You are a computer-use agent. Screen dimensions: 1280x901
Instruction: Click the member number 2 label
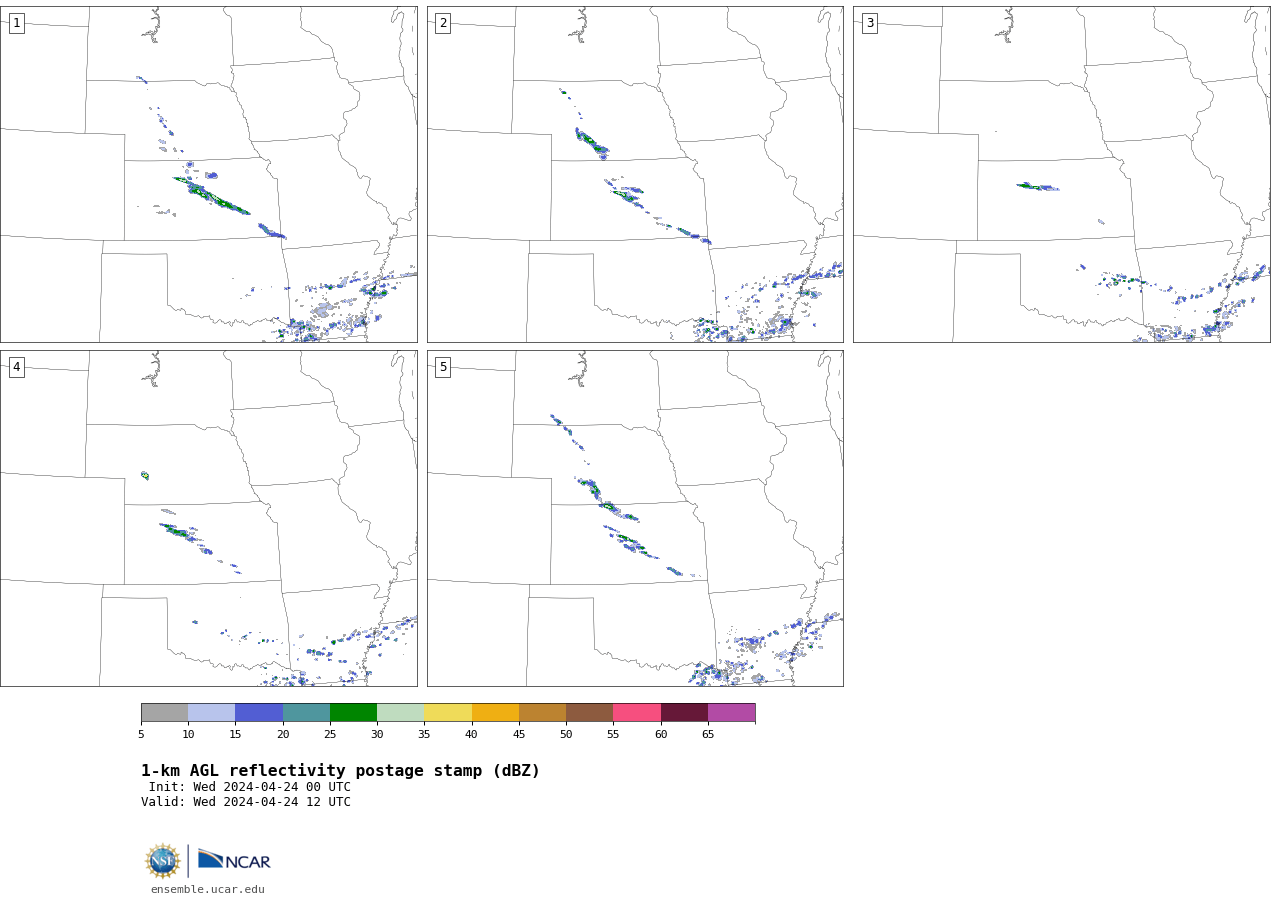[443, 23]
